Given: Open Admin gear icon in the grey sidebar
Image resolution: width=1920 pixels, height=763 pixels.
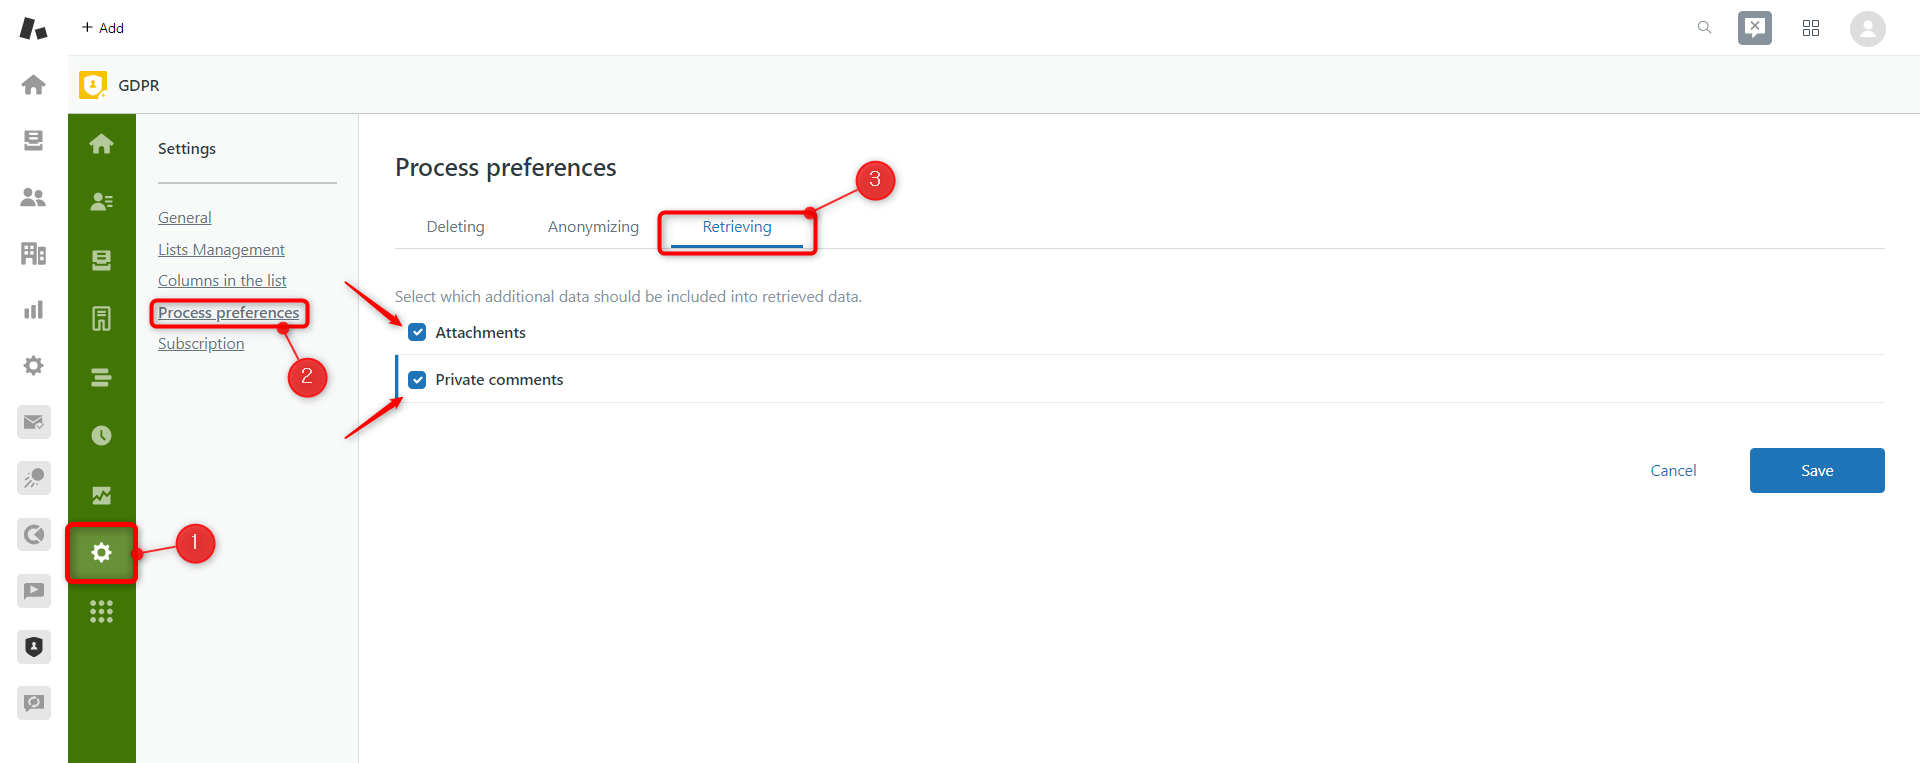Looking at the screenshot, I should coord(33,365).
